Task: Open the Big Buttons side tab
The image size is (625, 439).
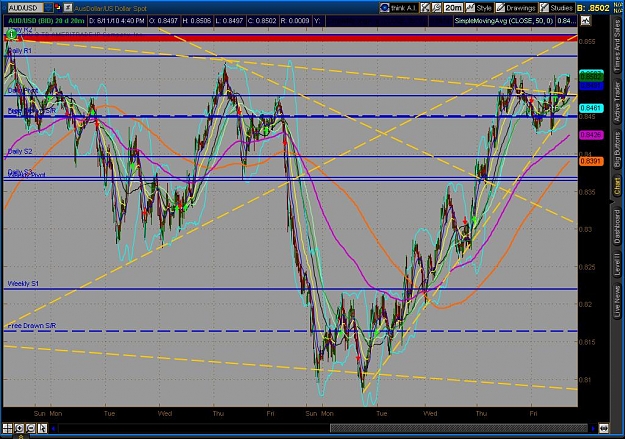Action: pyautogui.click(x=618, y=150)
